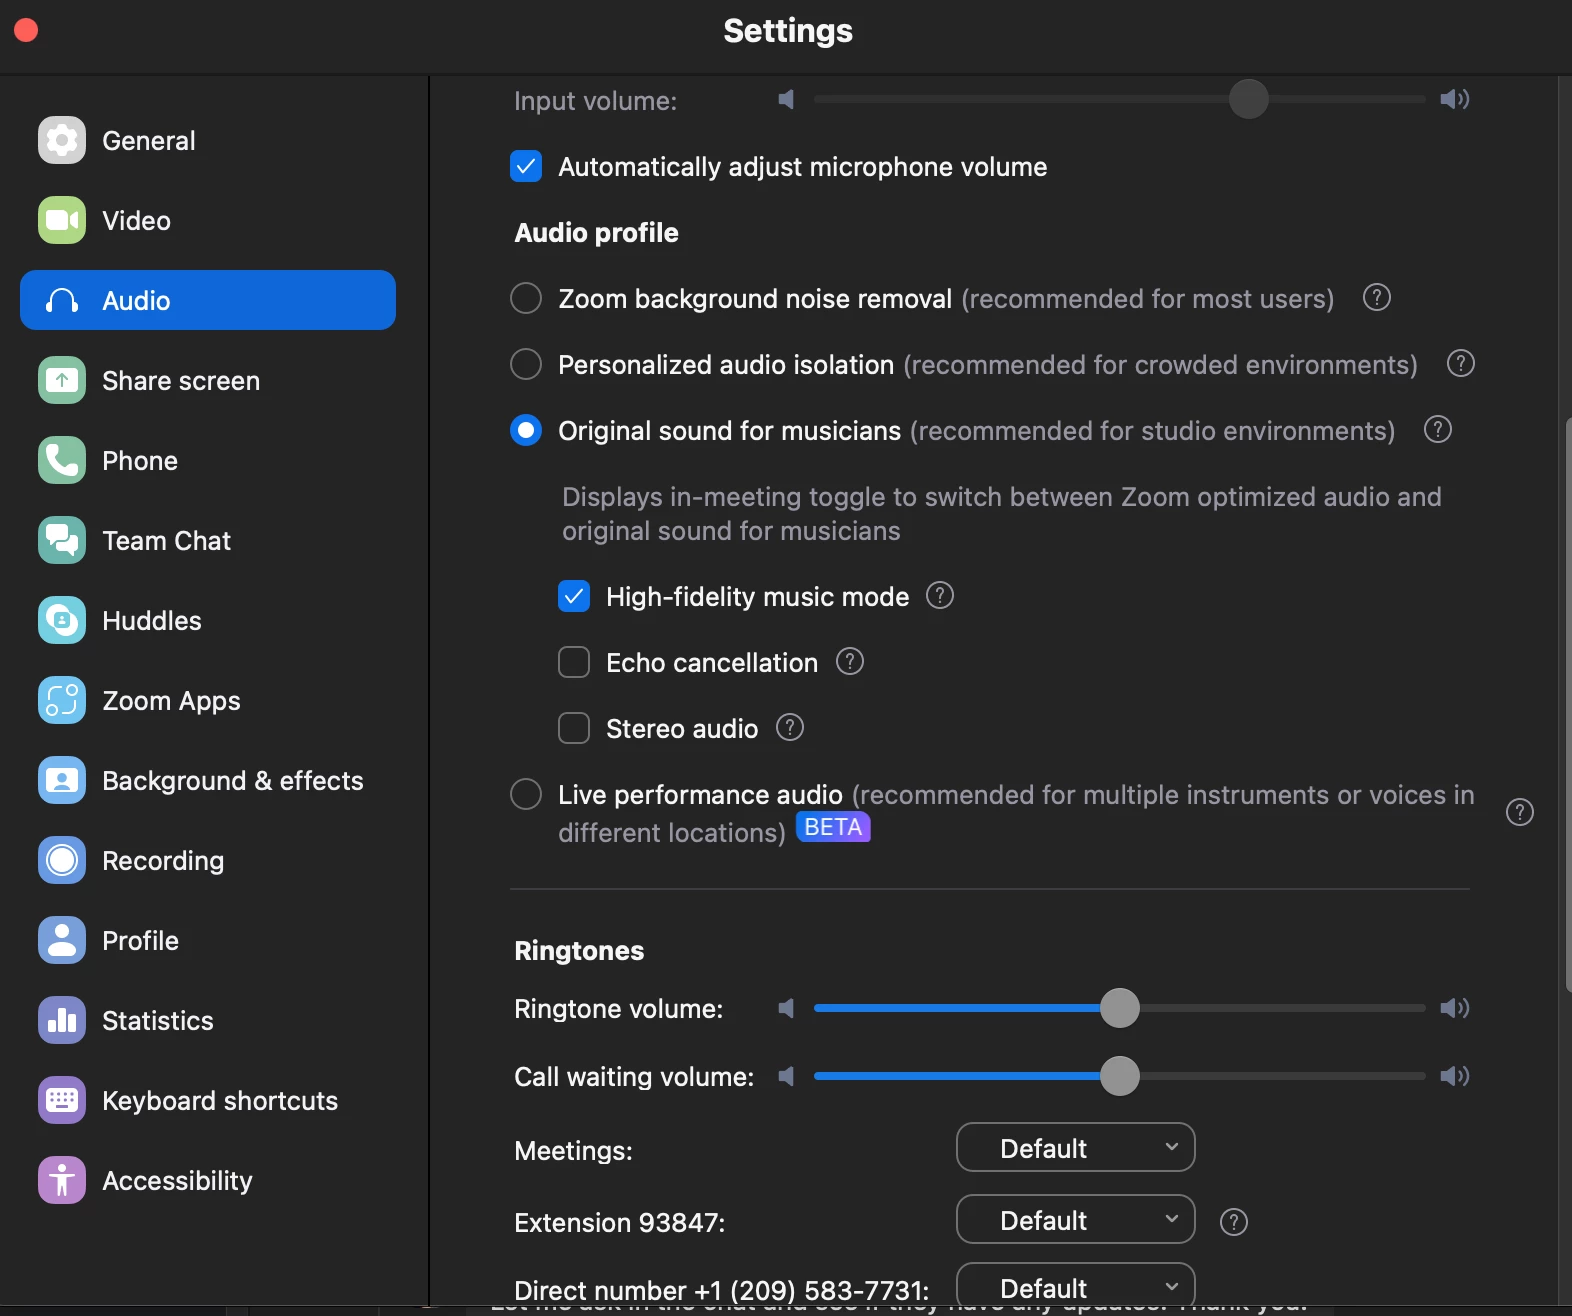Uncheck Automatically adjust microphone volume

526,166
